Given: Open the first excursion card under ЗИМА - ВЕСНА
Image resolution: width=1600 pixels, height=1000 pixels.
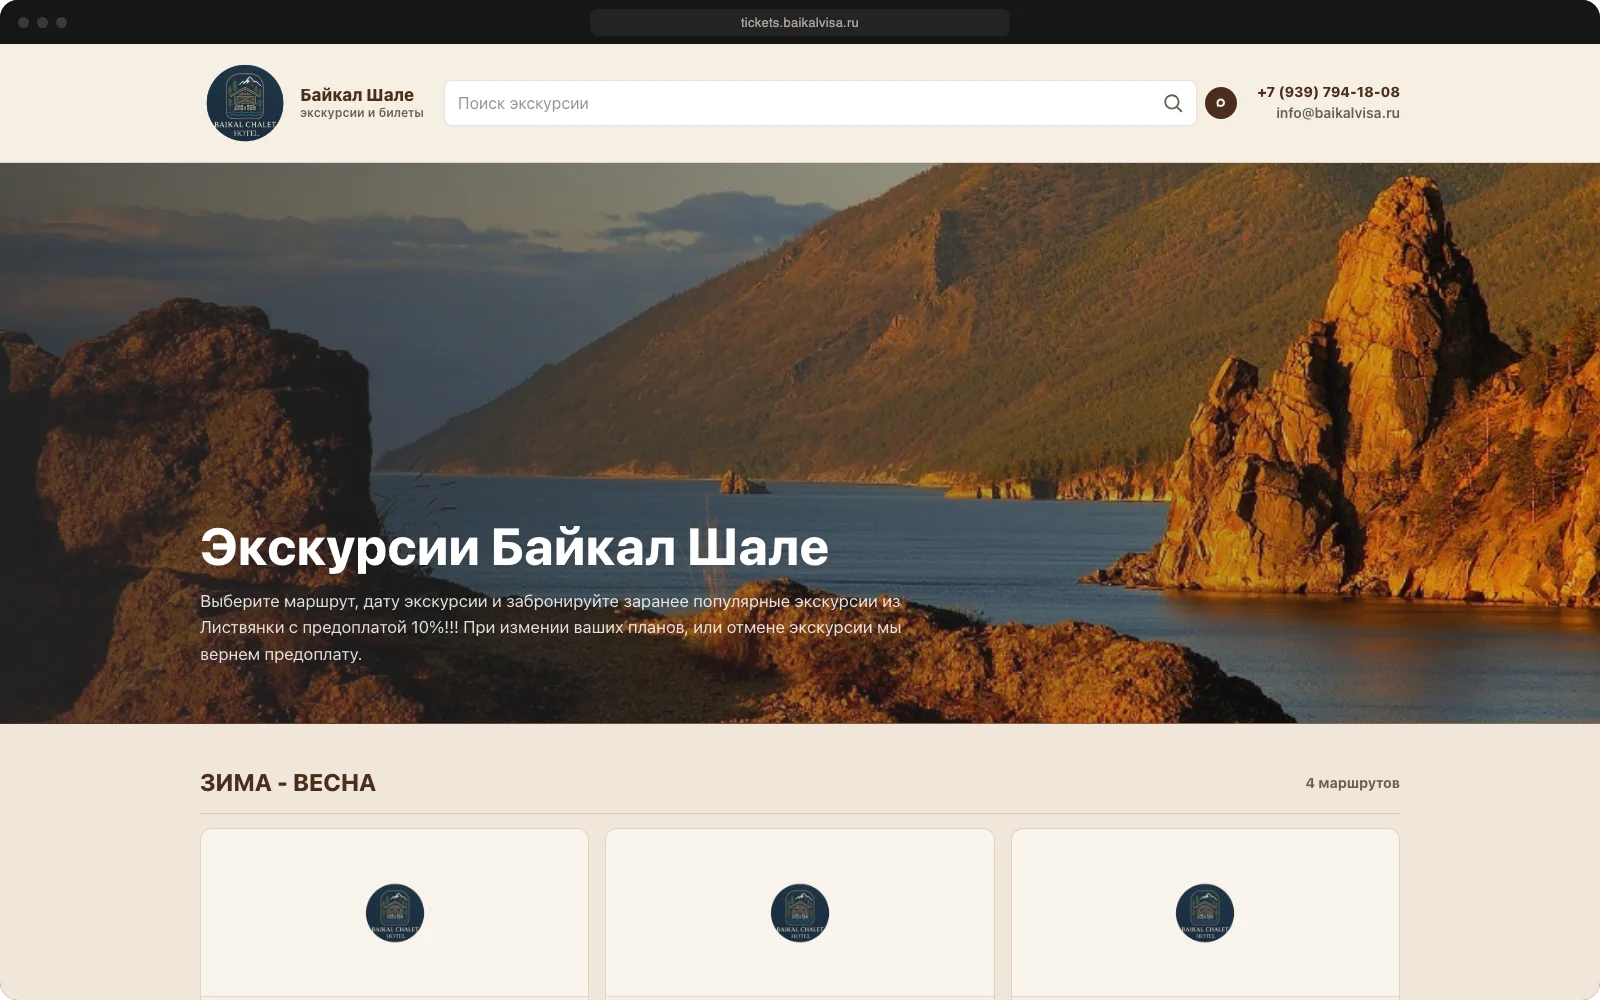Looking at the screenshot, I should click(394, 913).
